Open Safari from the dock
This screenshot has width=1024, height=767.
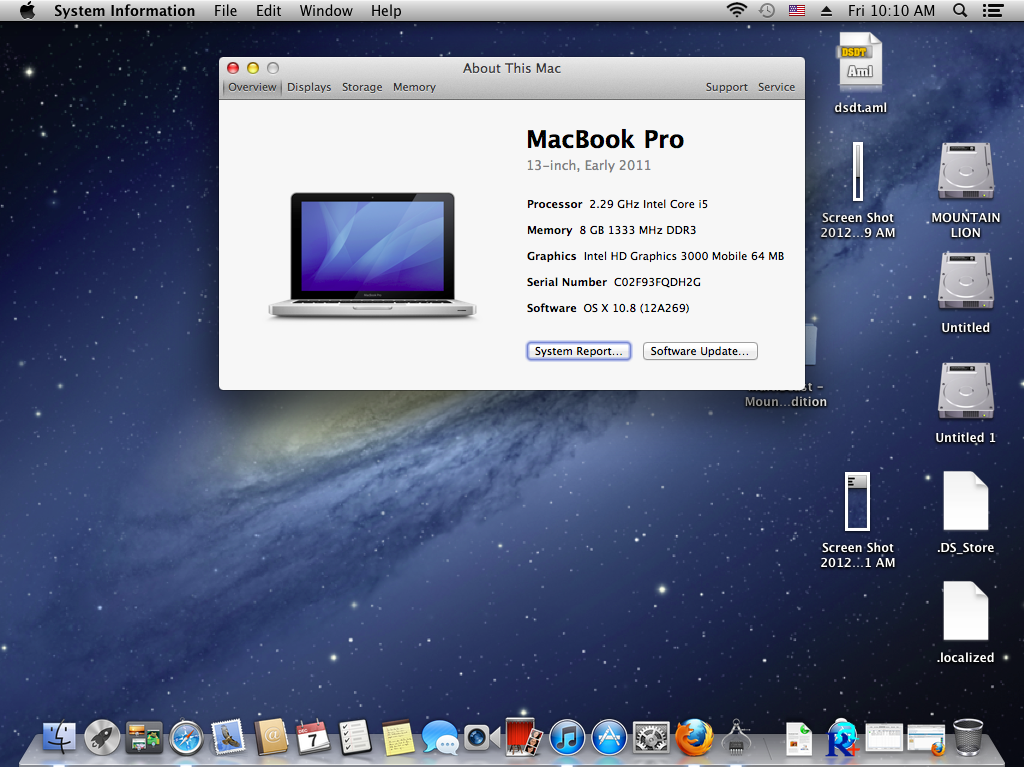(186, 738)
